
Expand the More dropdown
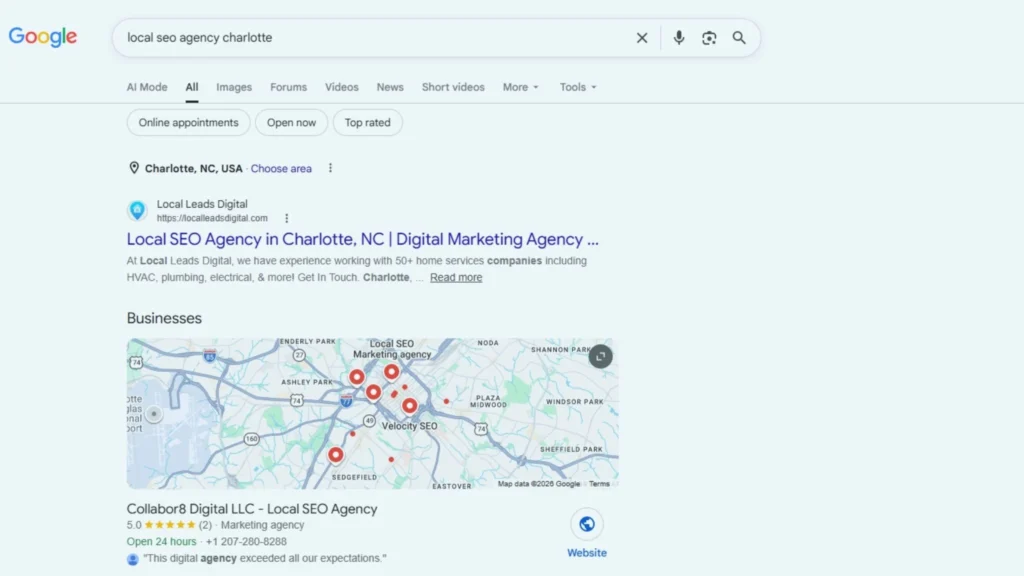[x=520, y=87]
